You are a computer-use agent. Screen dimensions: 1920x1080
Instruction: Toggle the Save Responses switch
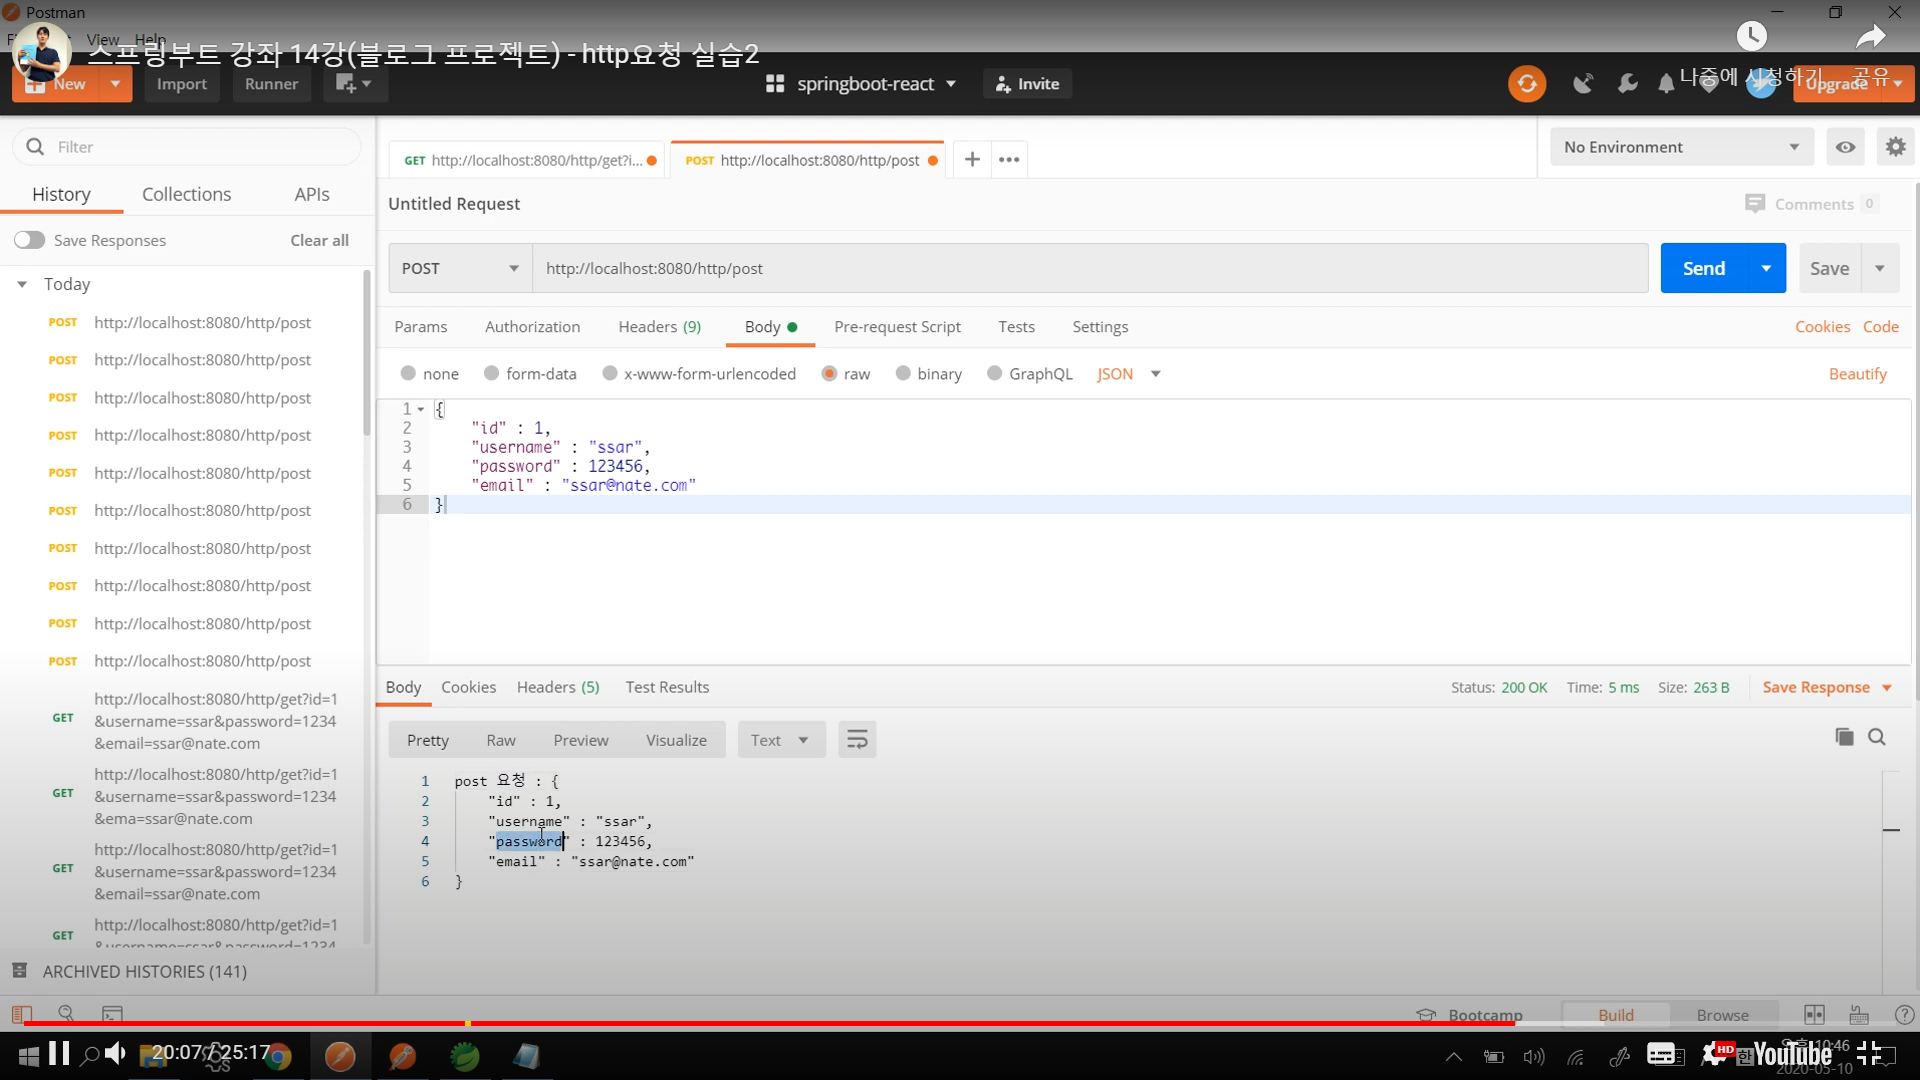[29, 240]
